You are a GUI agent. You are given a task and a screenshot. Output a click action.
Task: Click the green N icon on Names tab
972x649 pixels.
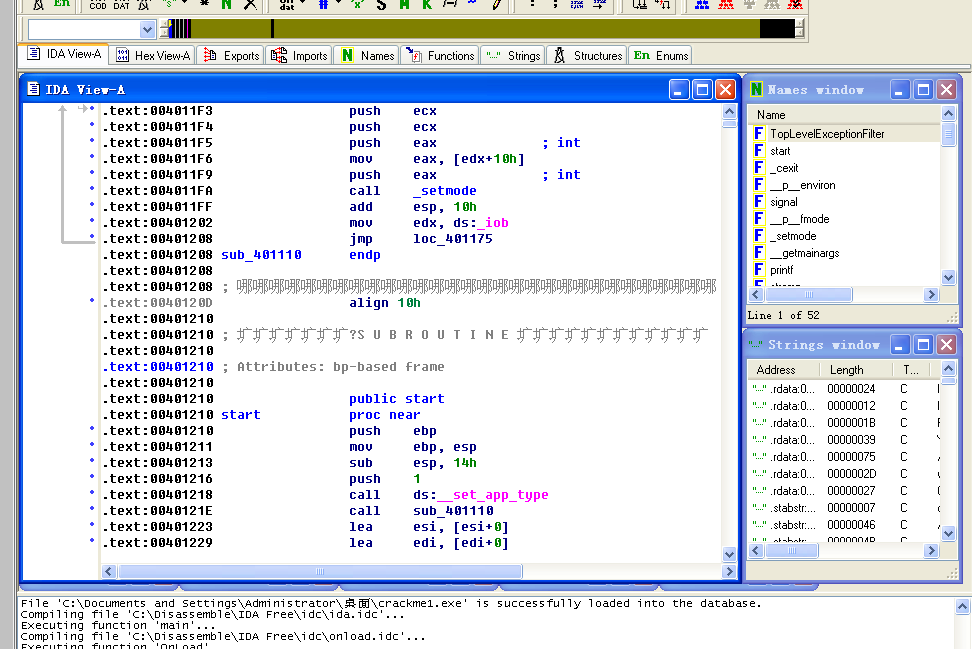click(346, 56)
